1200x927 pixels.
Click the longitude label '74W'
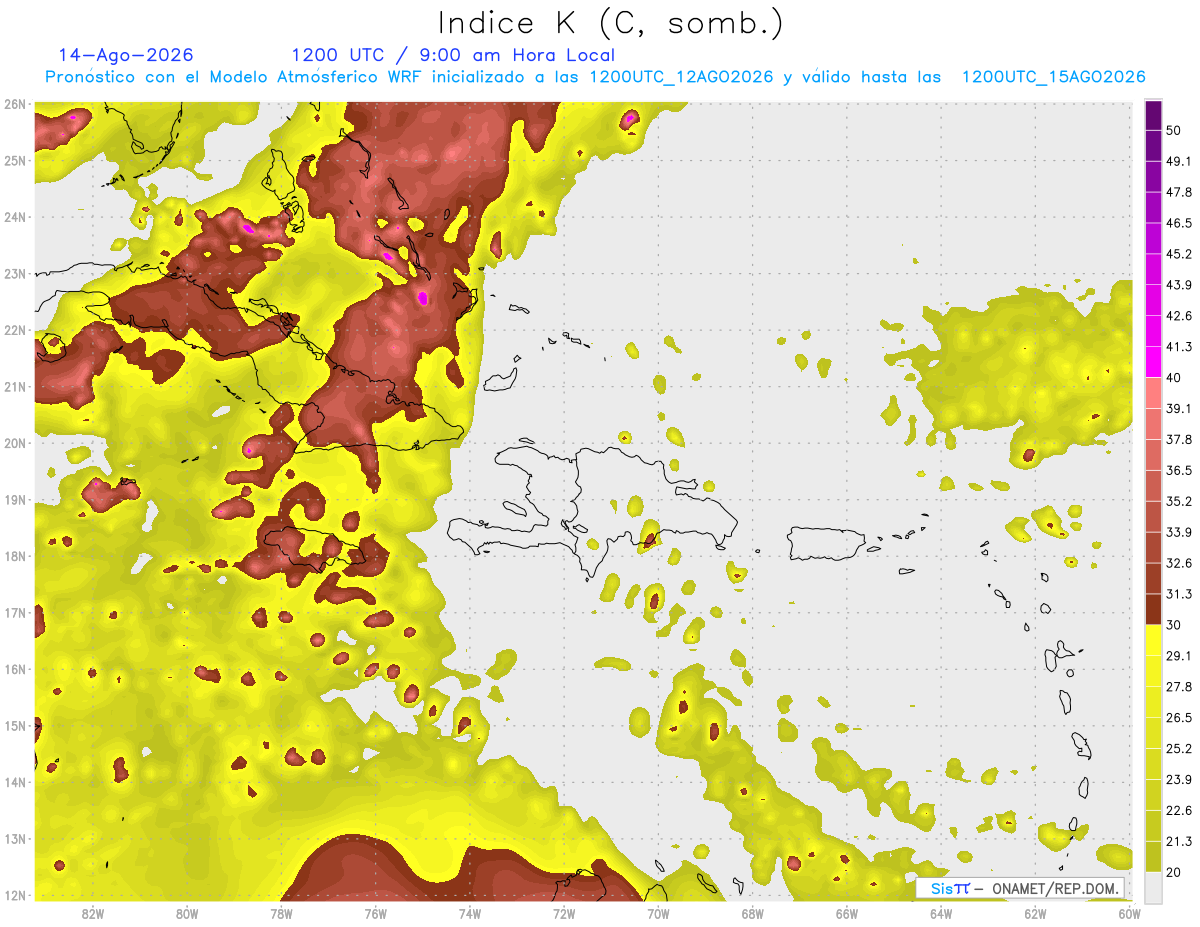point(470,913)
